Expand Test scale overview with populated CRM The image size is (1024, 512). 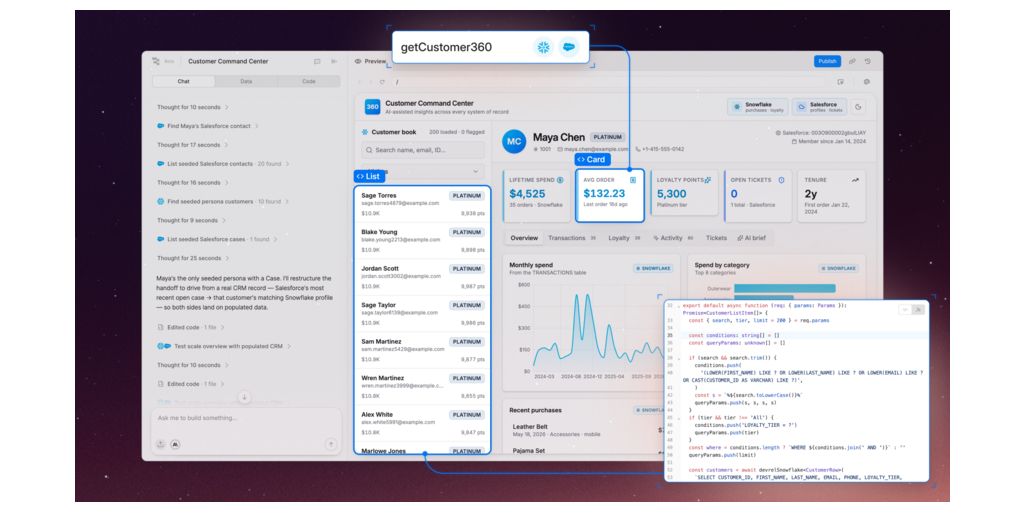(x=224, y=346)
